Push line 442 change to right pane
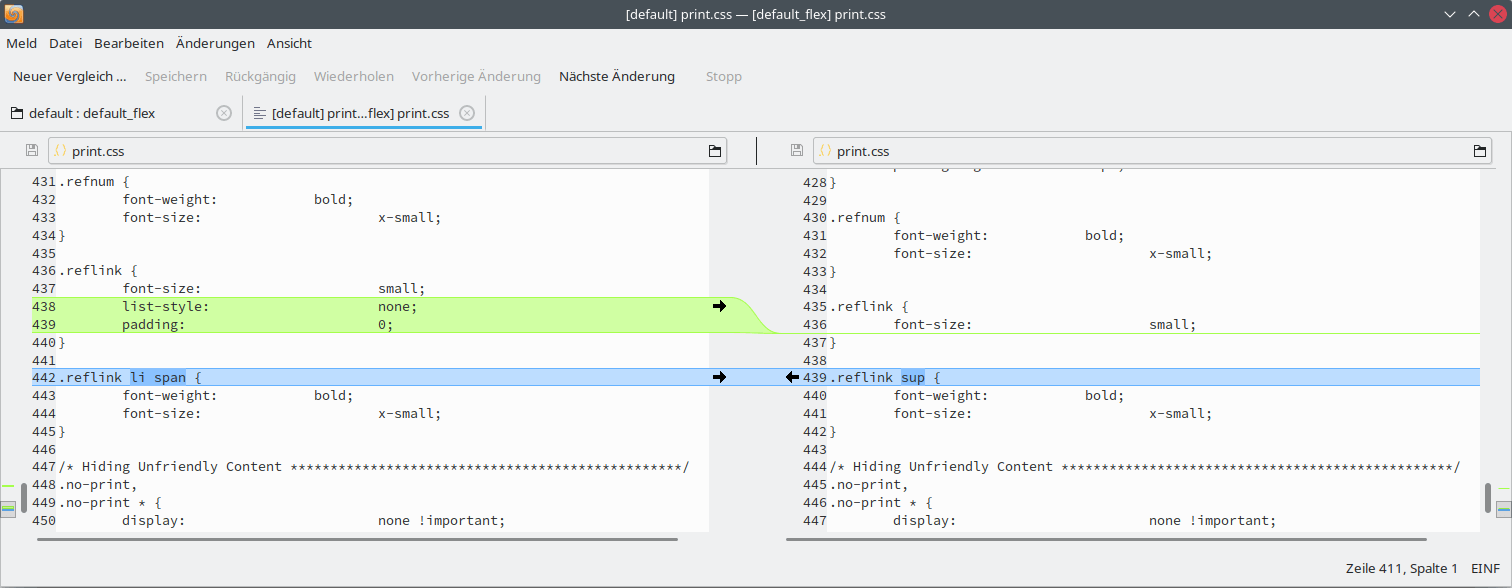The image size is (1512, 588). (x=719, y=377)
